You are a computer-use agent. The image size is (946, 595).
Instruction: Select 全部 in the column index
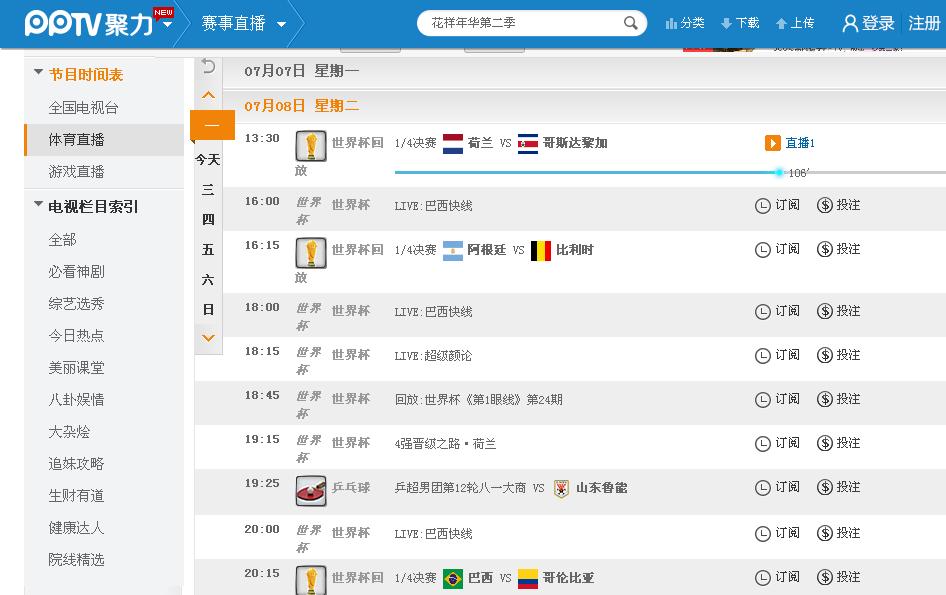tap(62, 240)
